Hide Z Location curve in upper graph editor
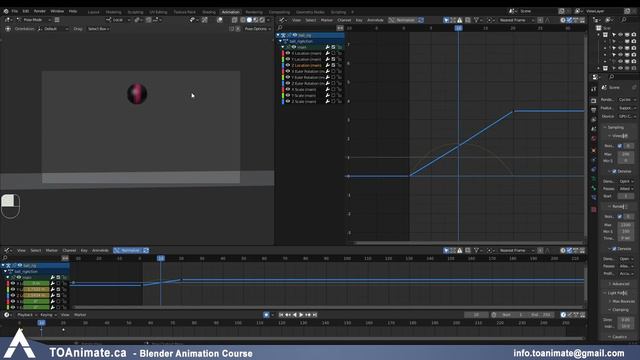 point(288,65)
